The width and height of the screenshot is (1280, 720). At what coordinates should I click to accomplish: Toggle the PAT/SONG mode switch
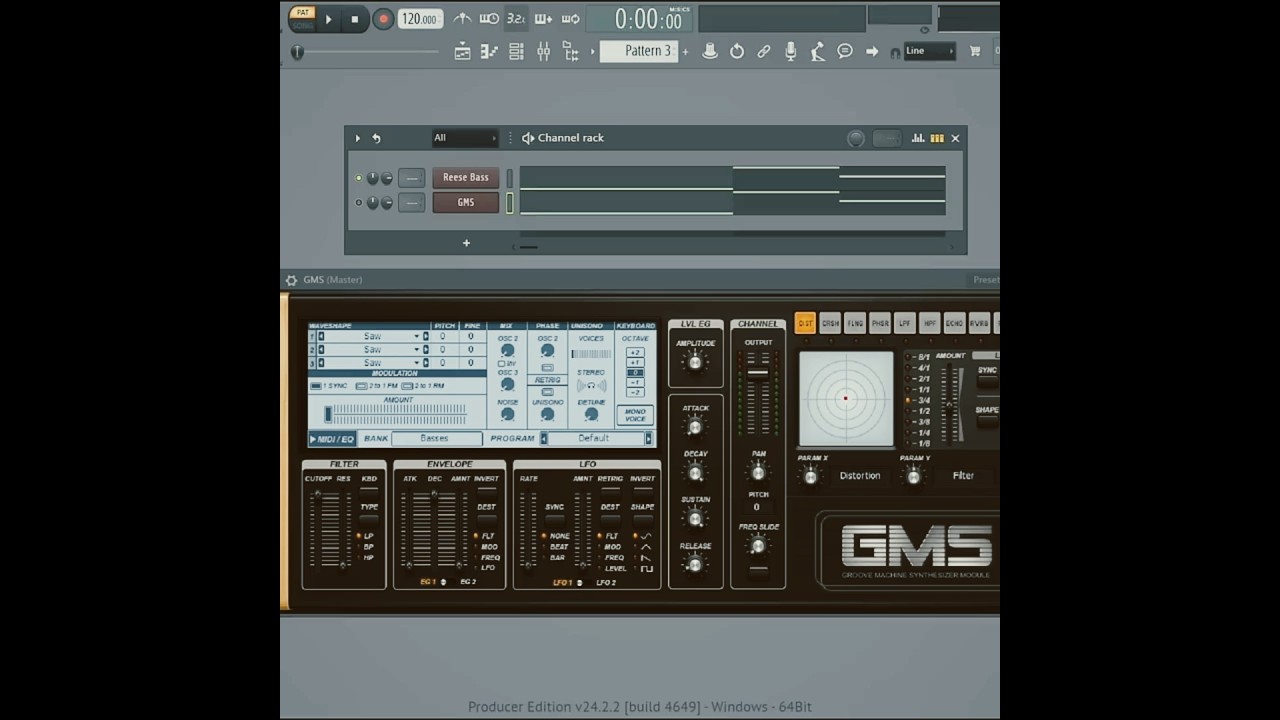tap(302, 18)
